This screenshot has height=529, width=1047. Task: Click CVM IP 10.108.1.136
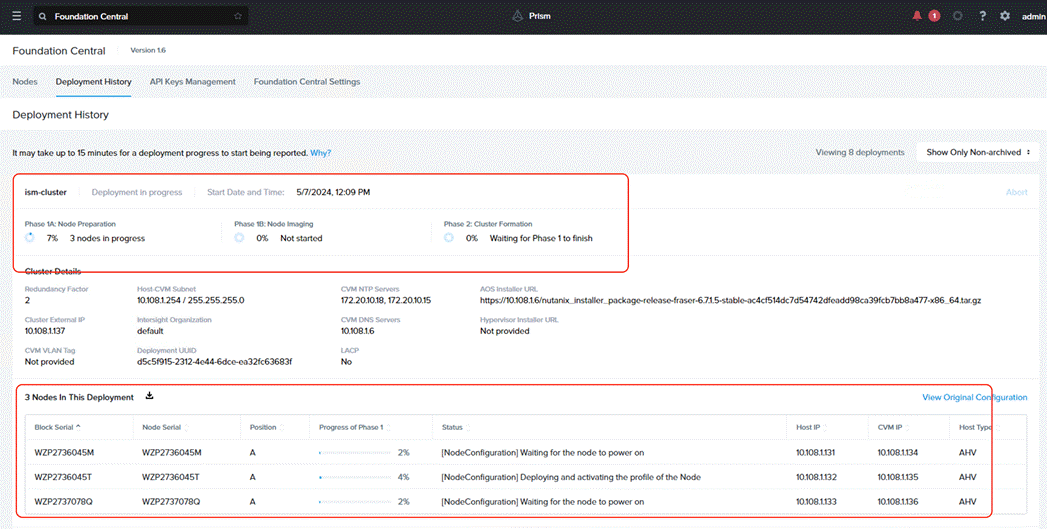[x=897, y=502]
